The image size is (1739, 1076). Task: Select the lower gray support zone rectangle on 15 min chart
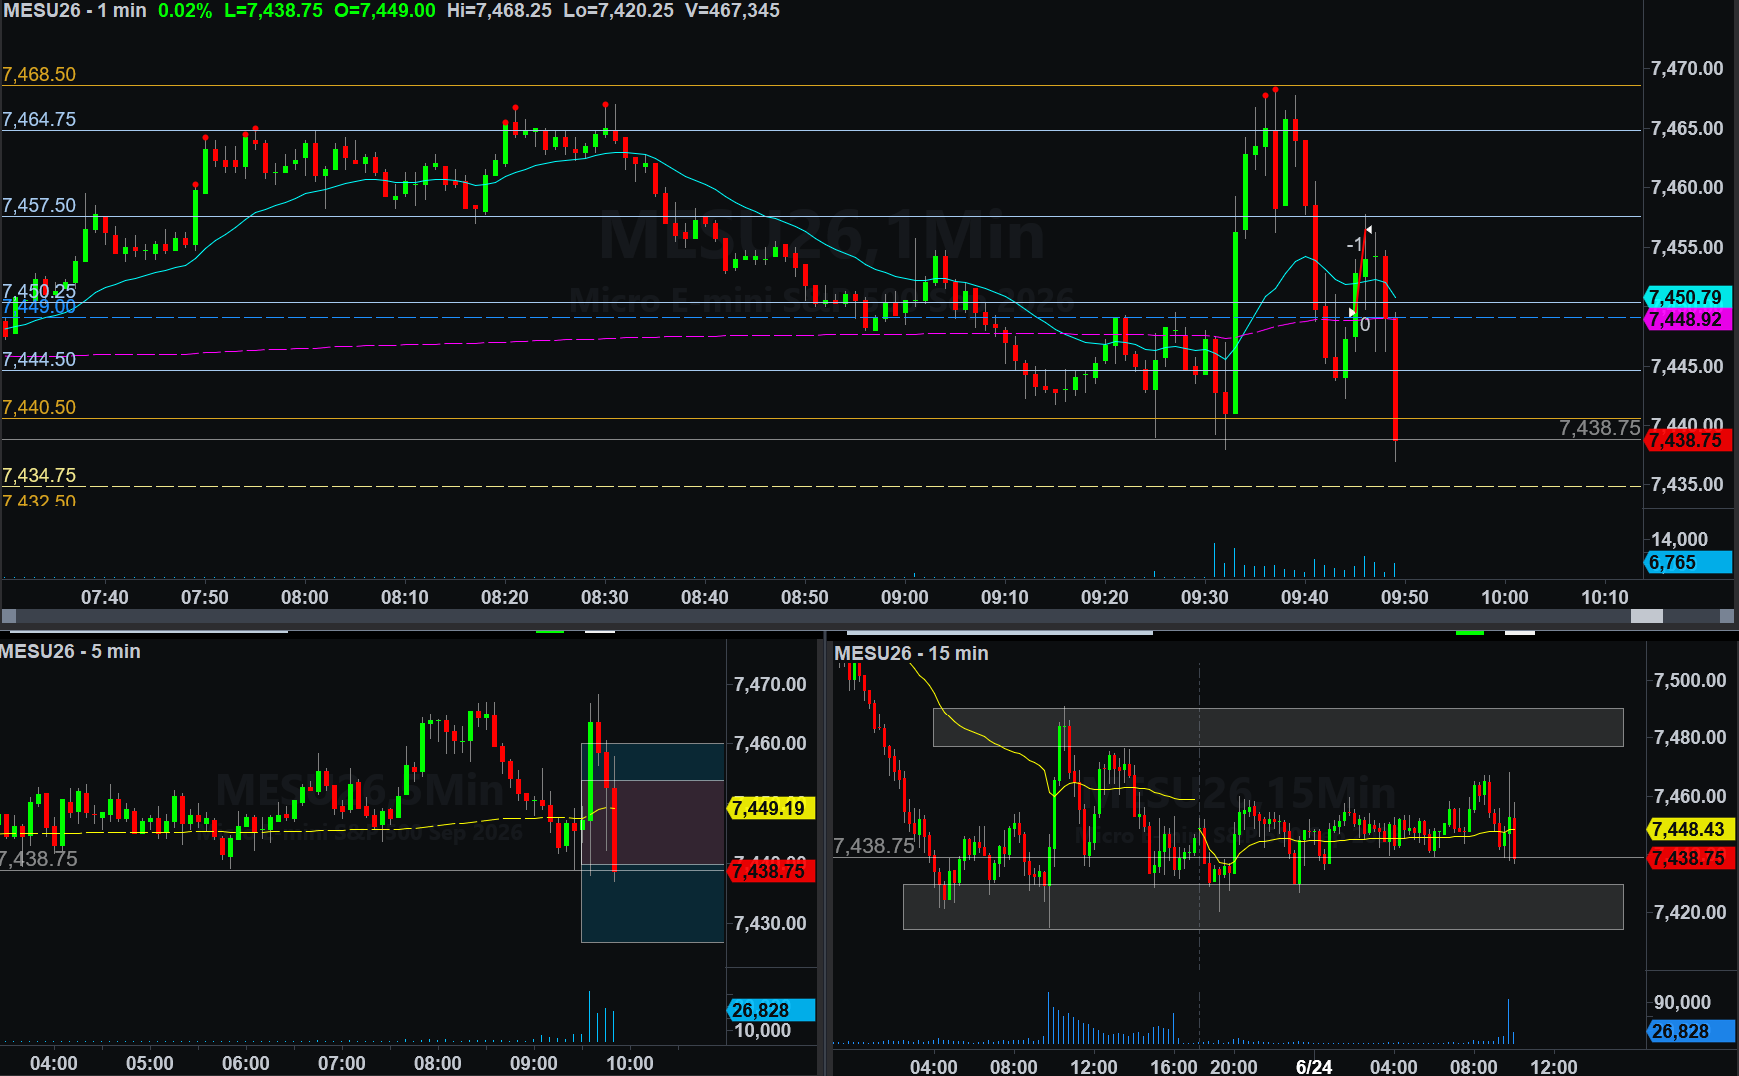1263,907
